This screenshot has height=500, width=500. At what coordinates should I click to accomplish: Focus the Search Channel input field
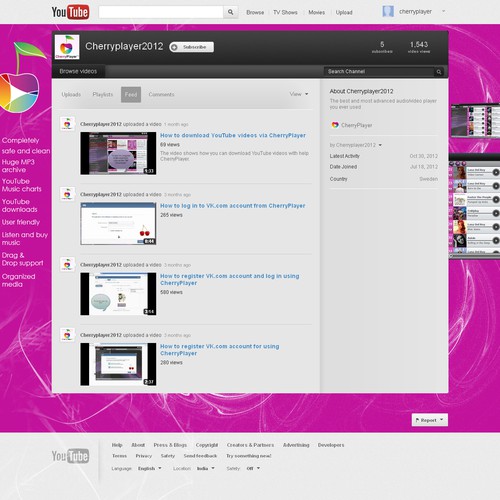379,72
